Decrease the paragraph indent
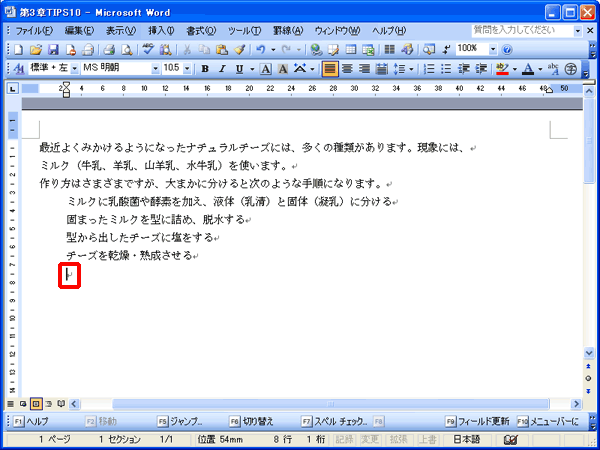 tap(464, 69)
